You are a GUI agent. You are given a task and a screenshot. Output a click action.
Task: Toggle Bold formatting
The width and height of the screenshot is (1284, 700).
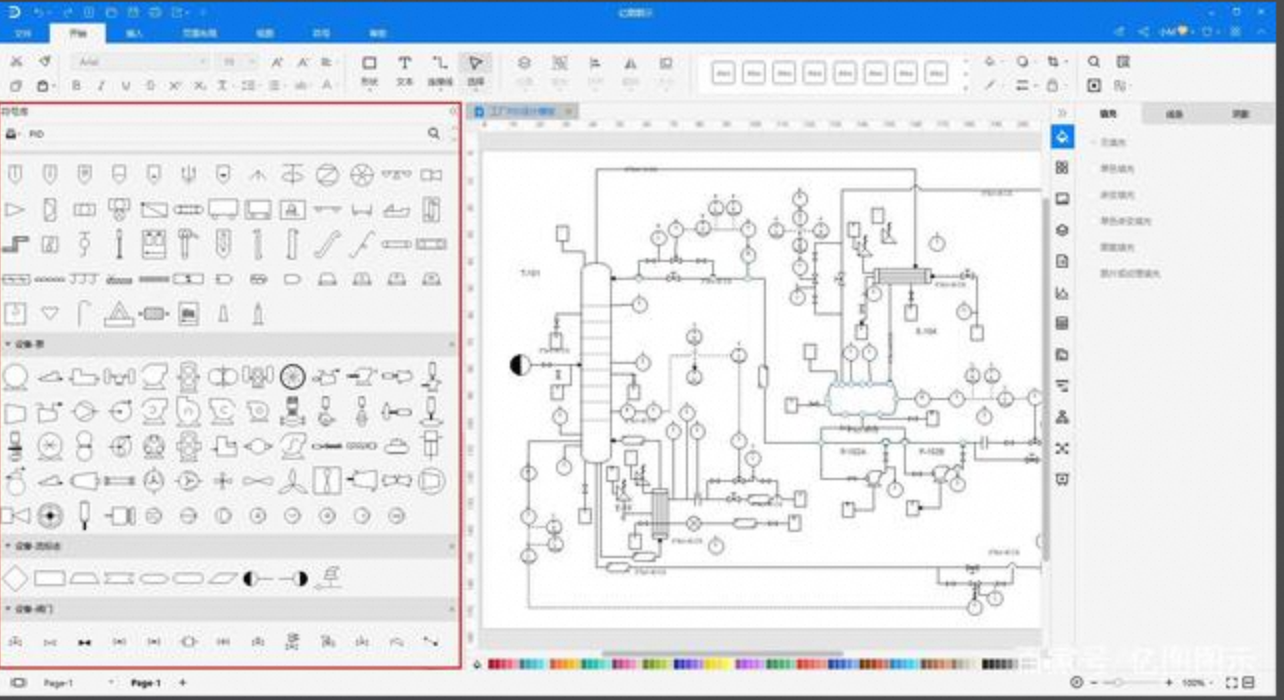76,86
